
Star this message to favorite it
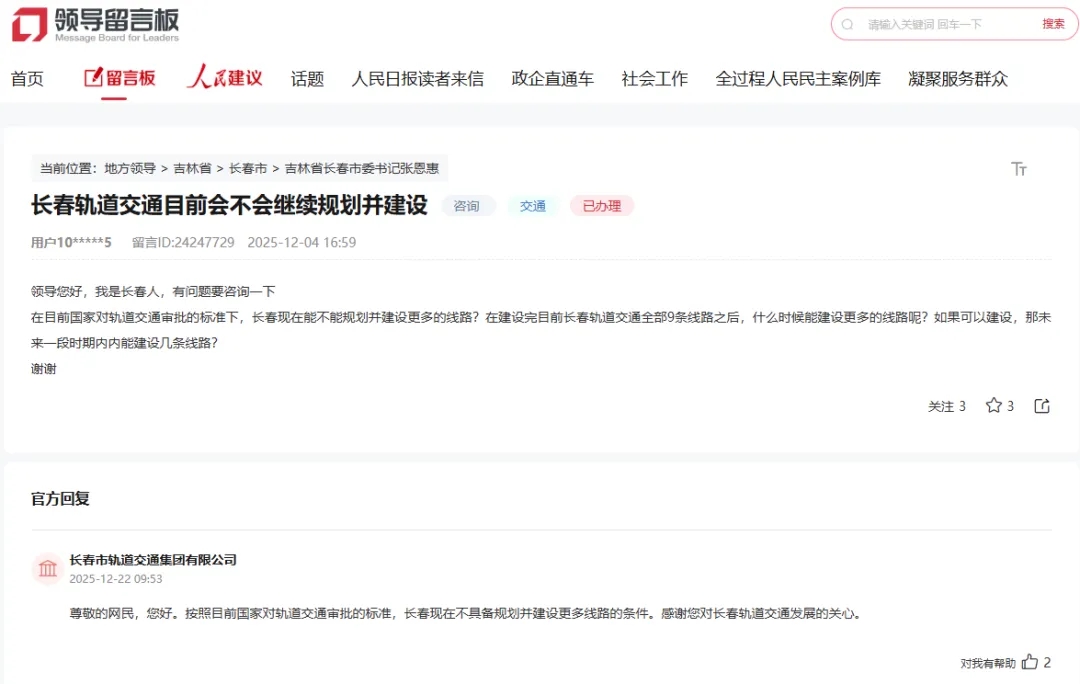pos(993,405)
